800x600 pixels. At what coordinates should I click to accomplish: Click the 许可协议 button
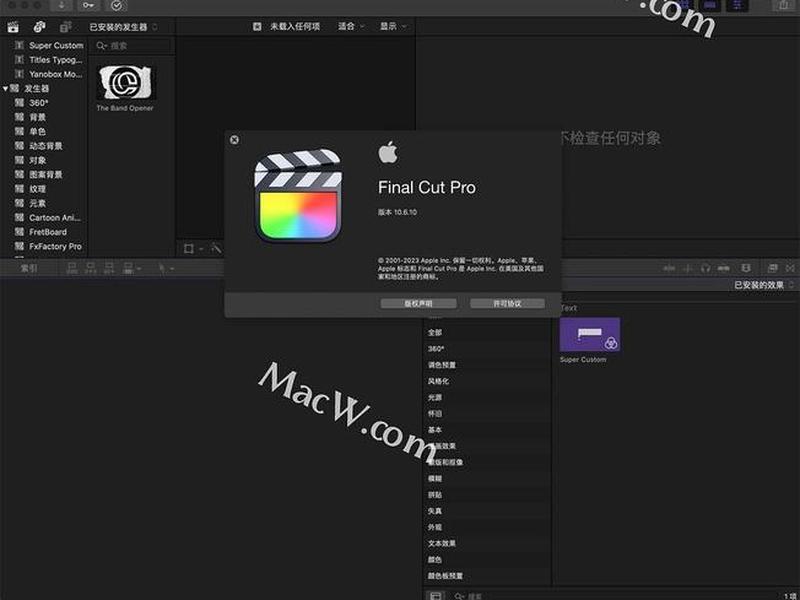pyautogui.click(x=507, y=304)
